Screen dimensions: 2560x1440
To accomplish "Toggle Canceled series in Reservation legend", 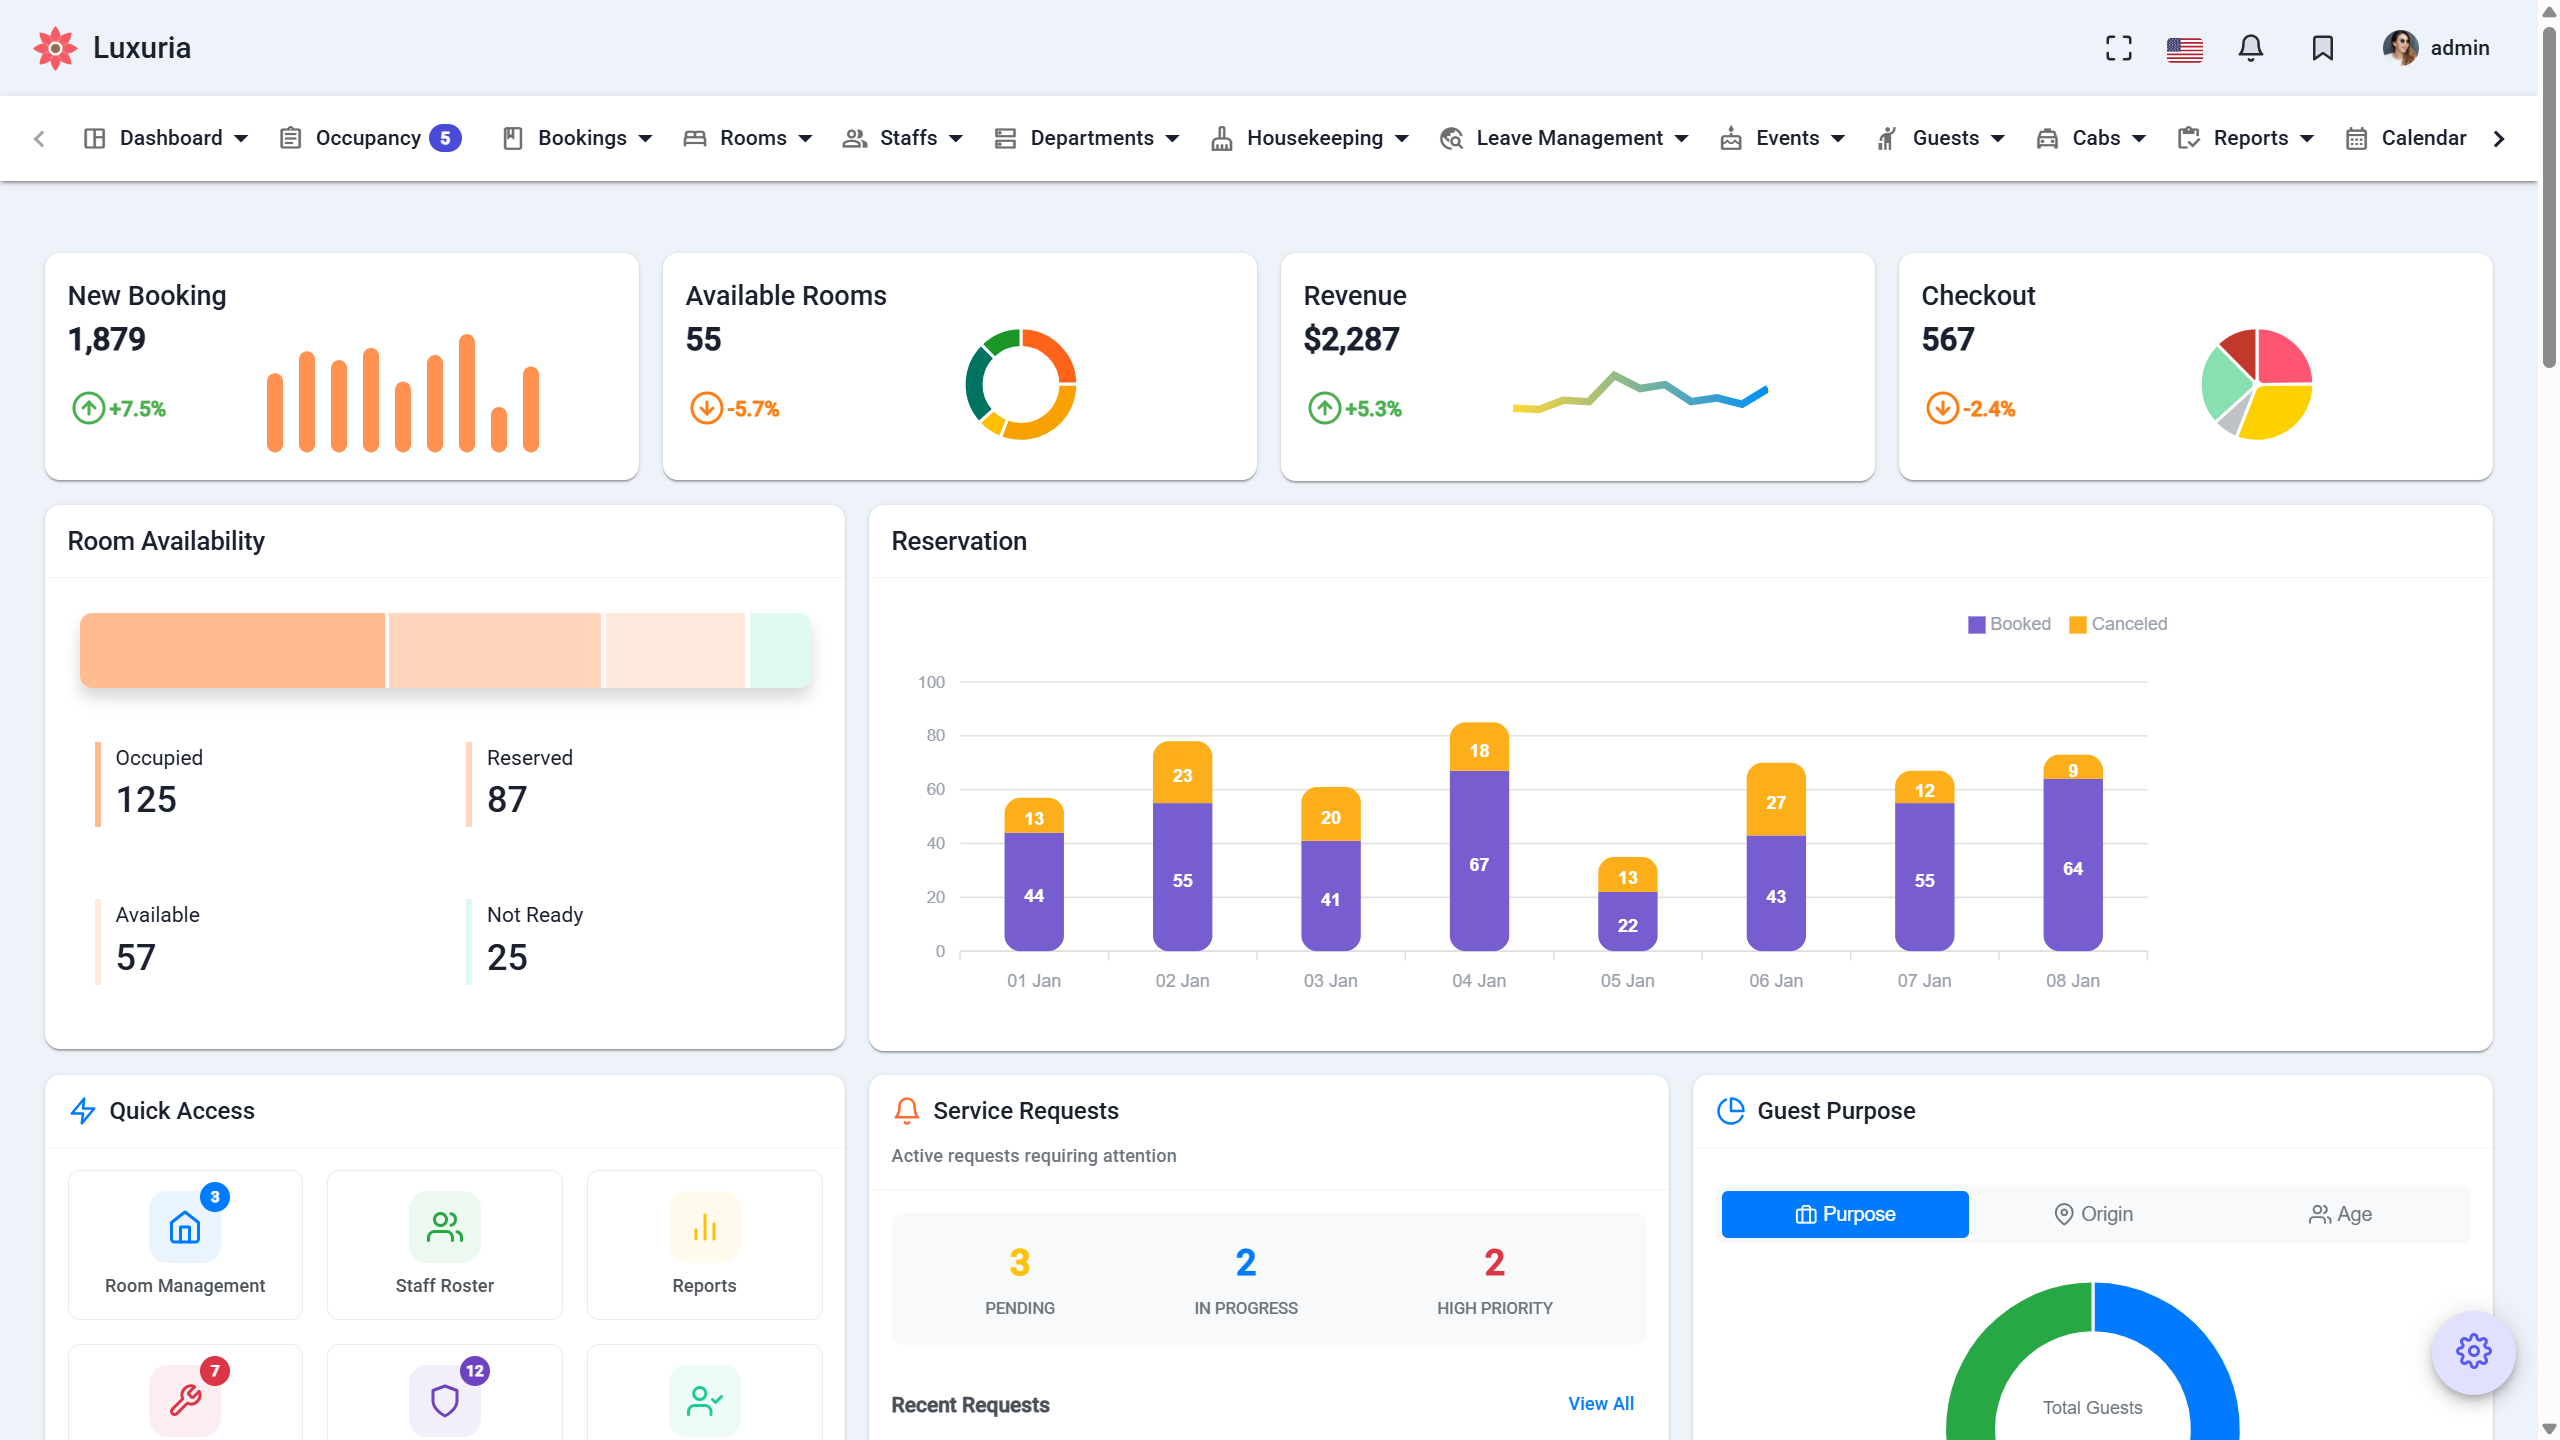I will click(2118, 624).
